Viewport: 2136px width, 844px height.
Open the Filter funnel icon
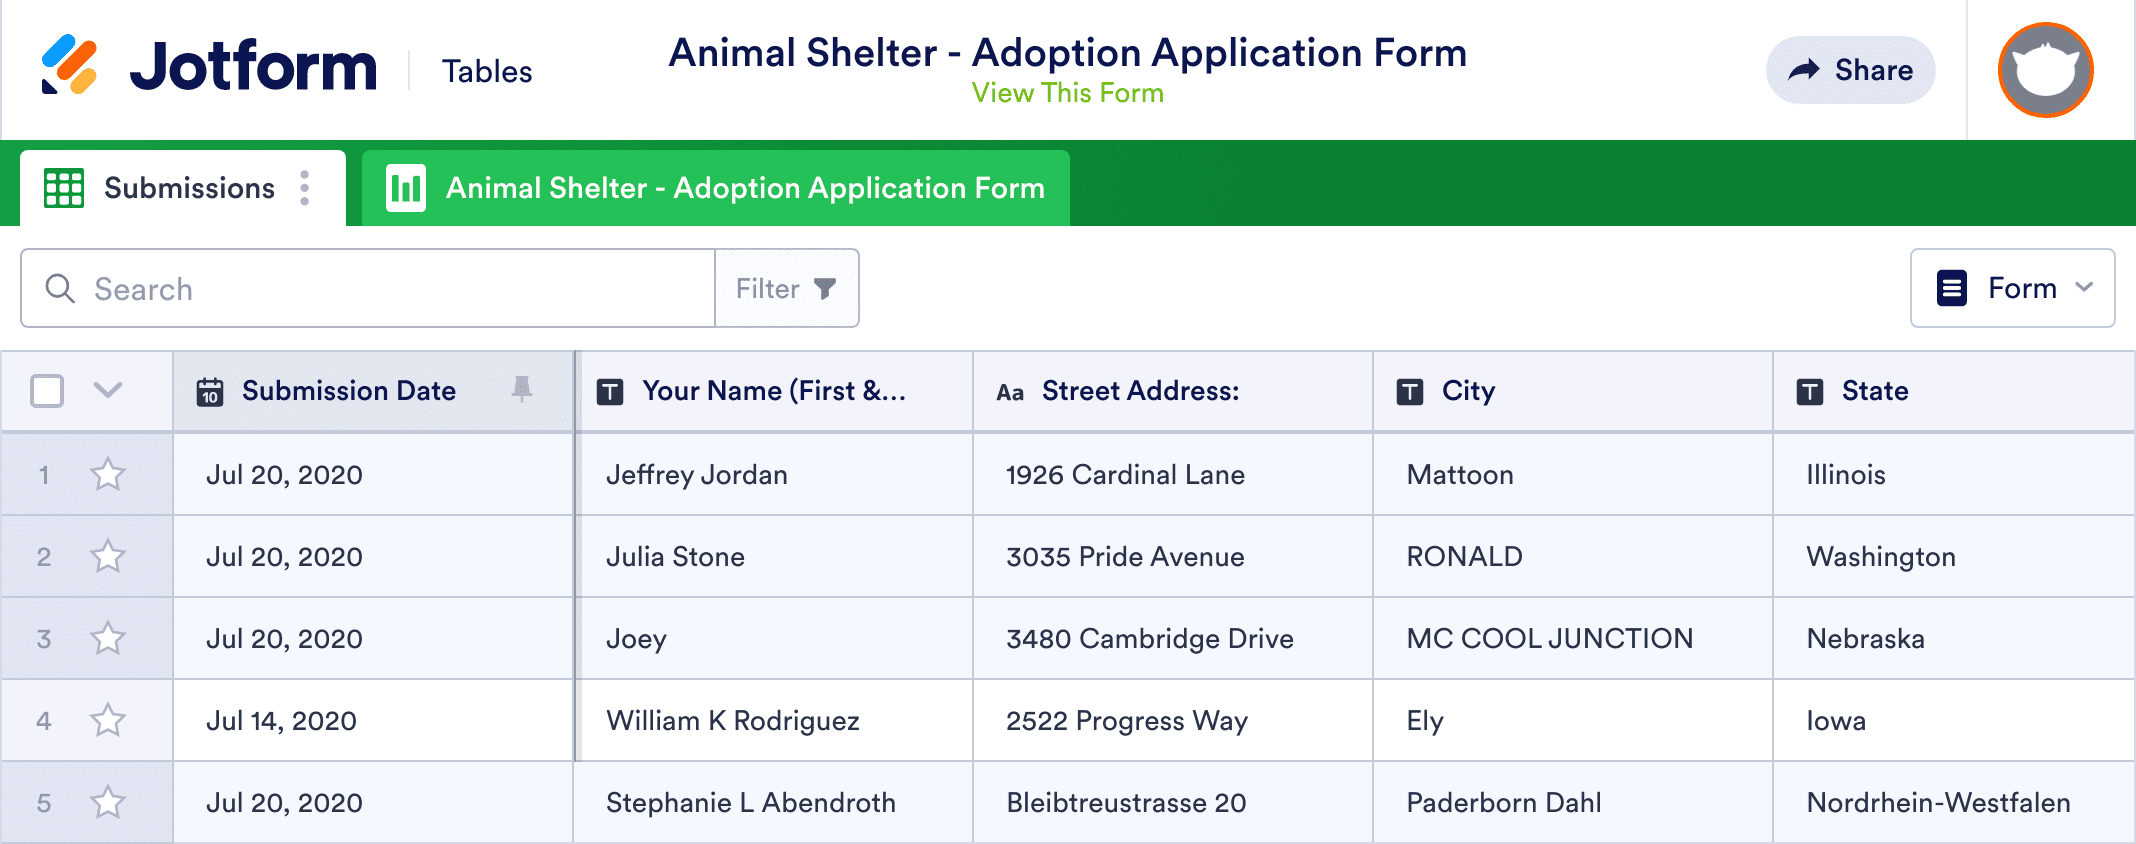click(823, 288)
